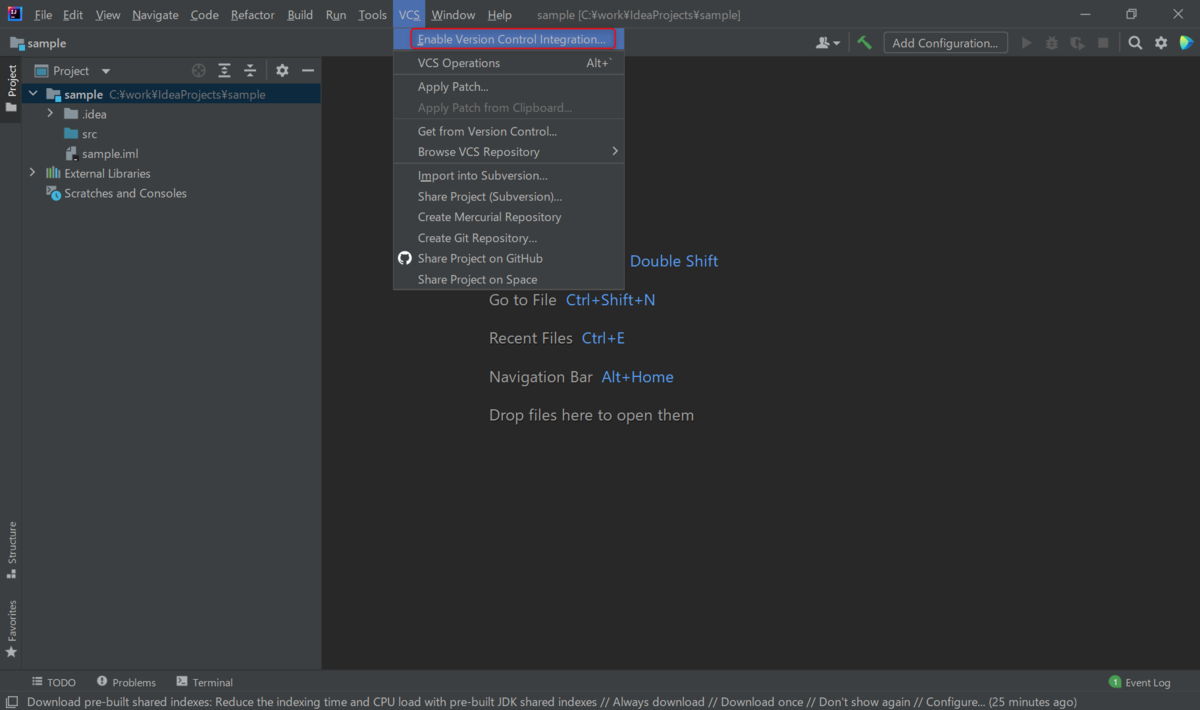Image resolution: width=1200 pixels, height=710 pixels.
Task: Open the Help menu
Action: point(499,15)
